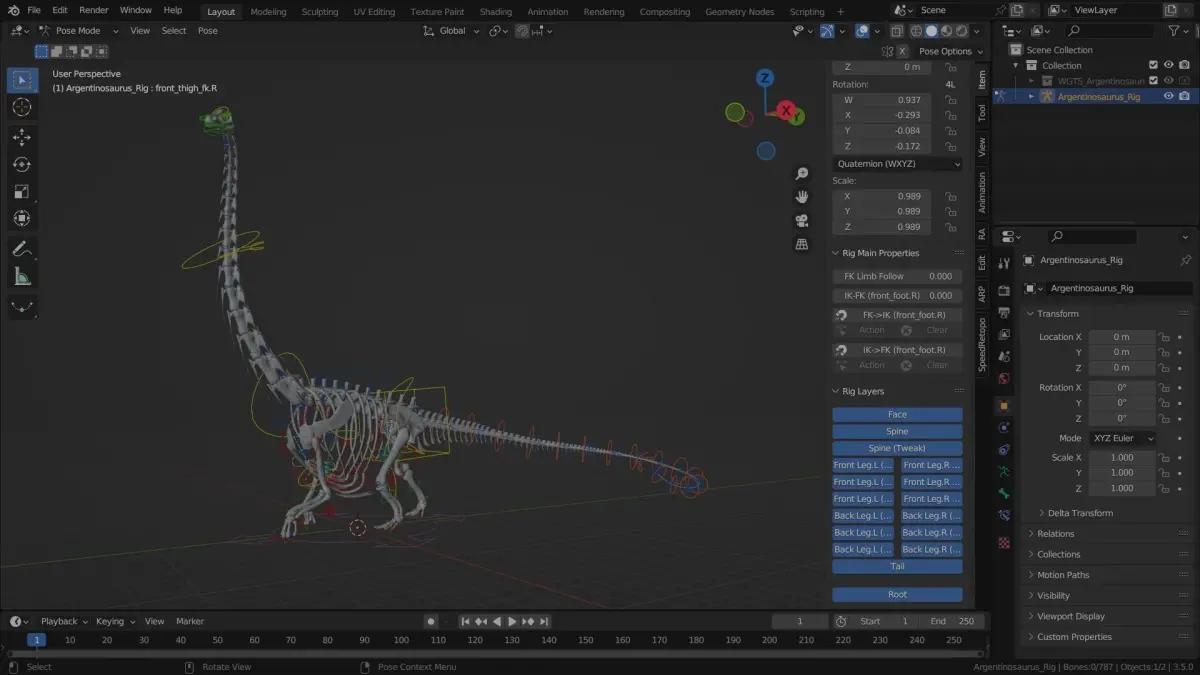Open the Render properties tab icon

1004,291
